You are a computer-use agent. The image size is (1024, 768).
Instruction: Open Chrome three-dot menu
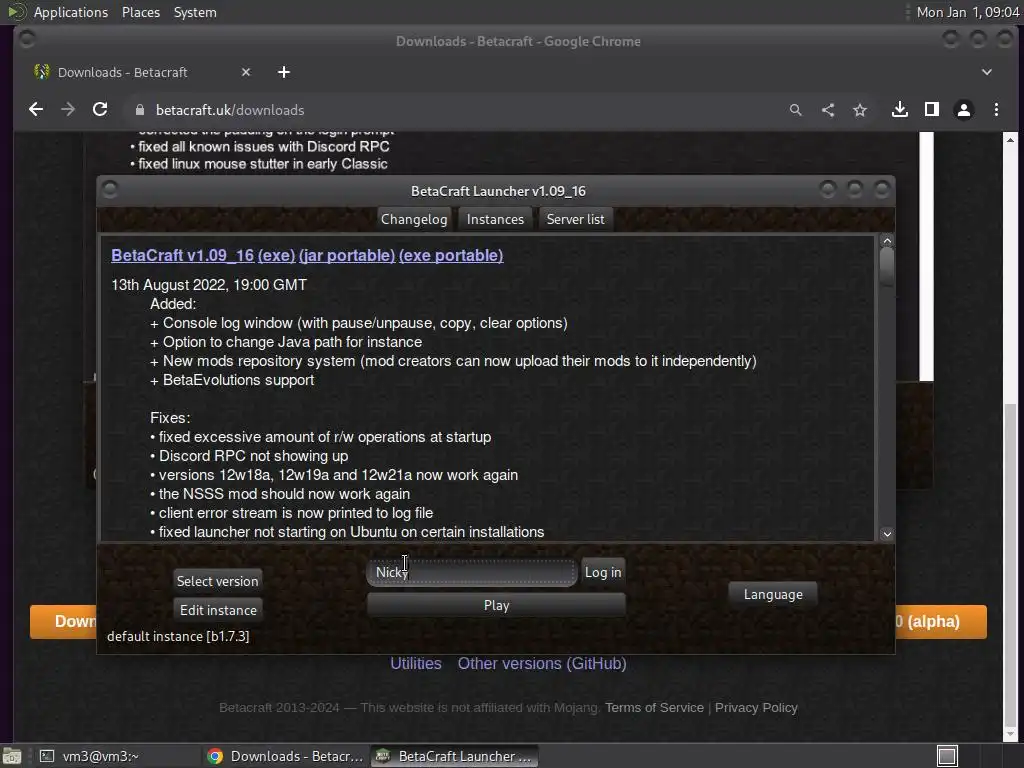pos(997,110)
